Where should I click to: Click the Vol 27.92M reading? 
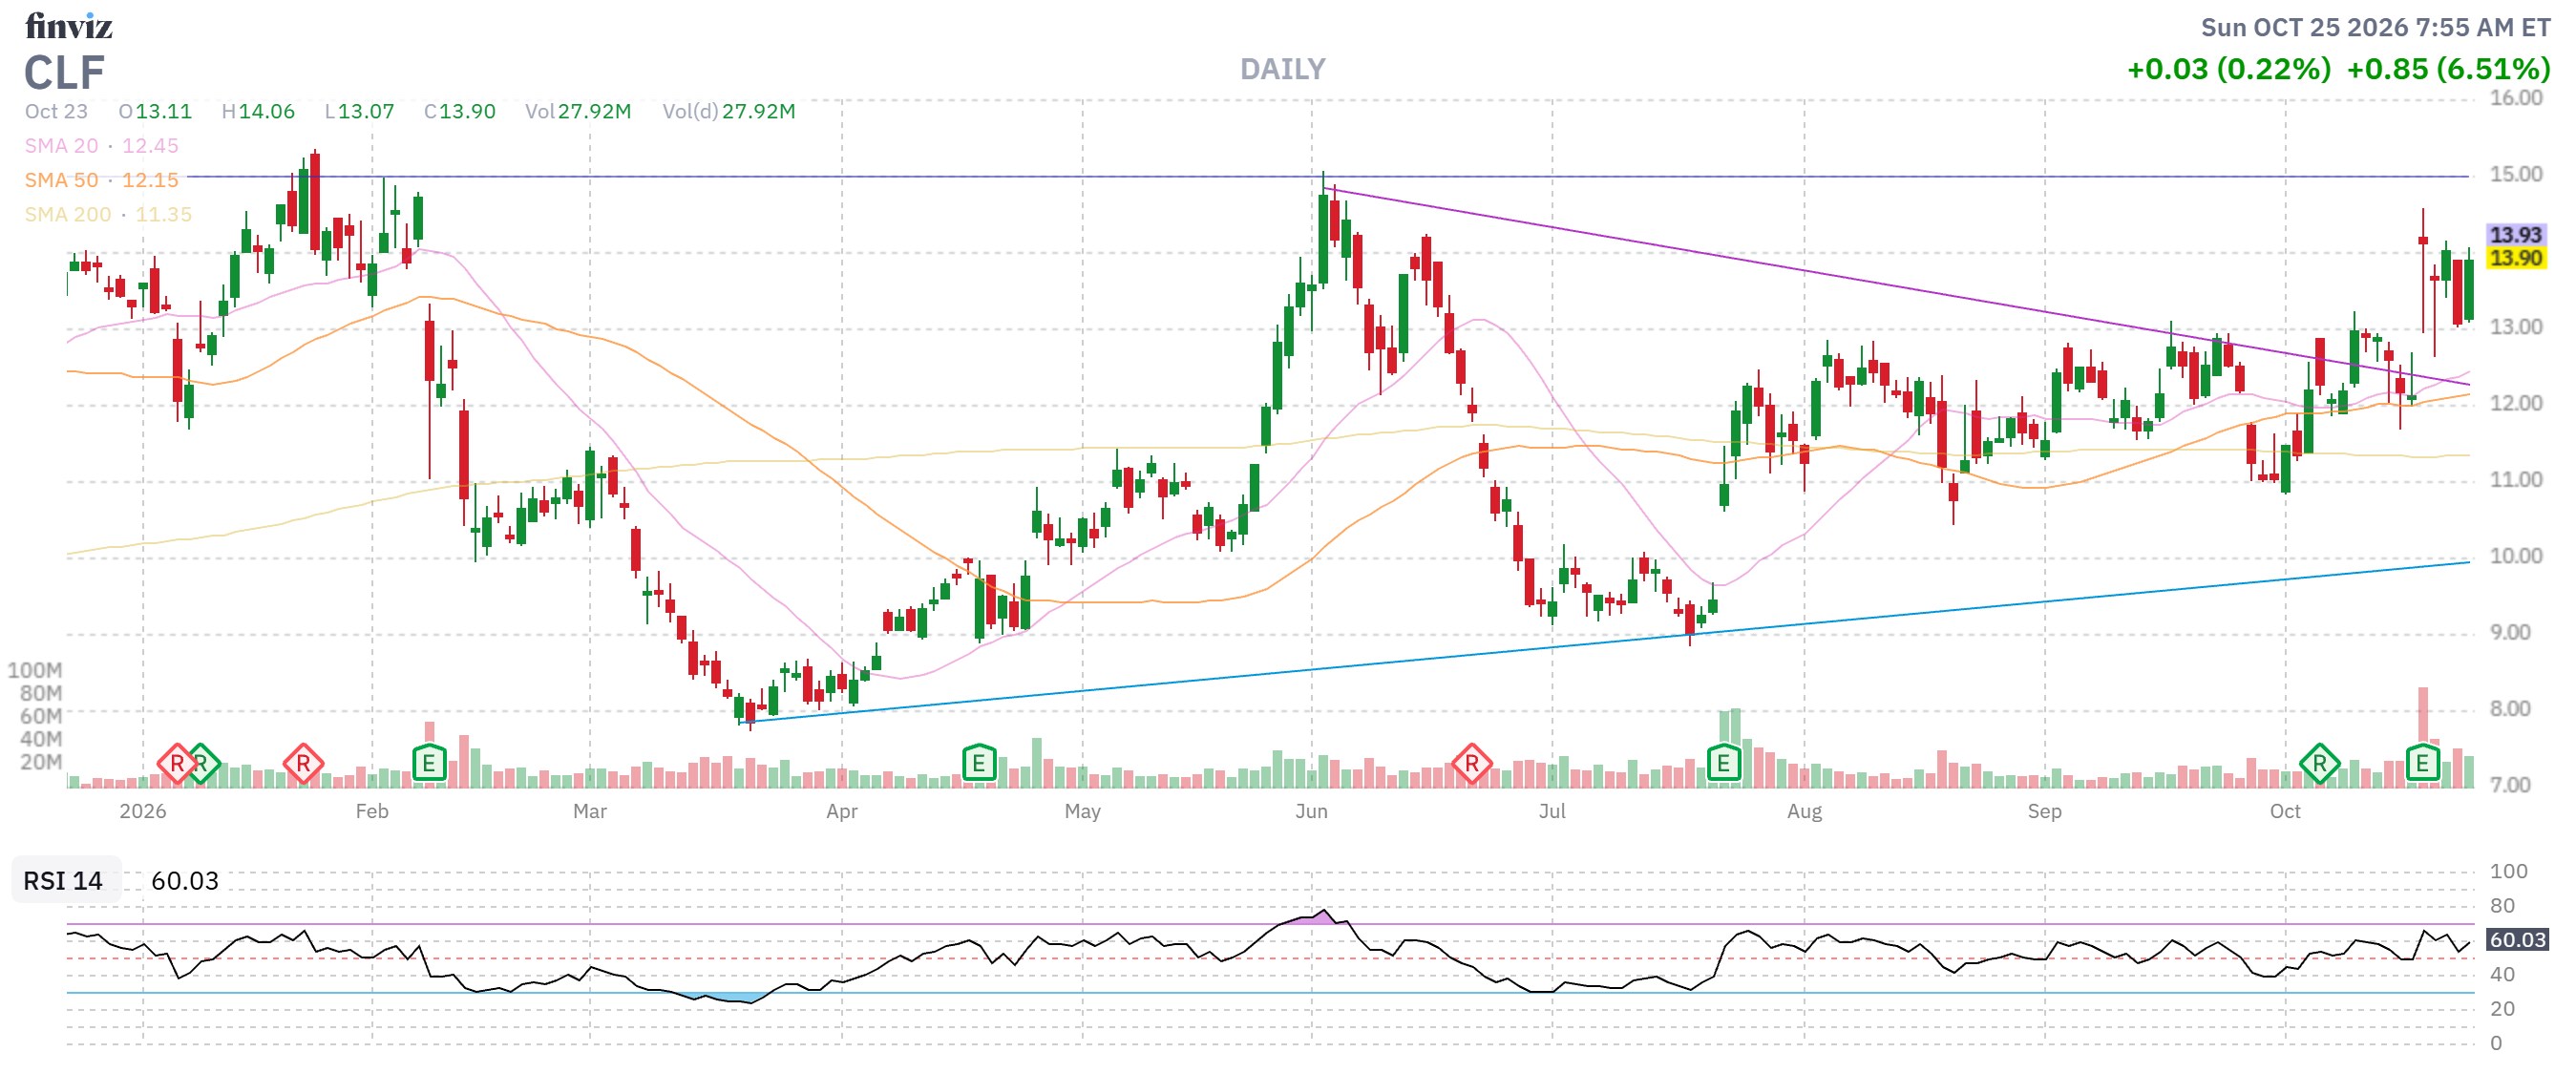coord(579,111)
